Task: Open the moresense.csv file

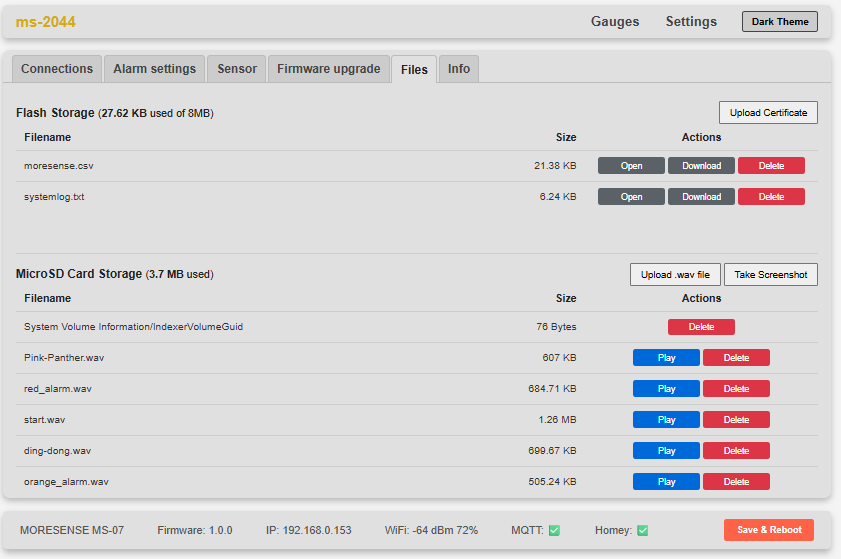Action: coord(631,166)
